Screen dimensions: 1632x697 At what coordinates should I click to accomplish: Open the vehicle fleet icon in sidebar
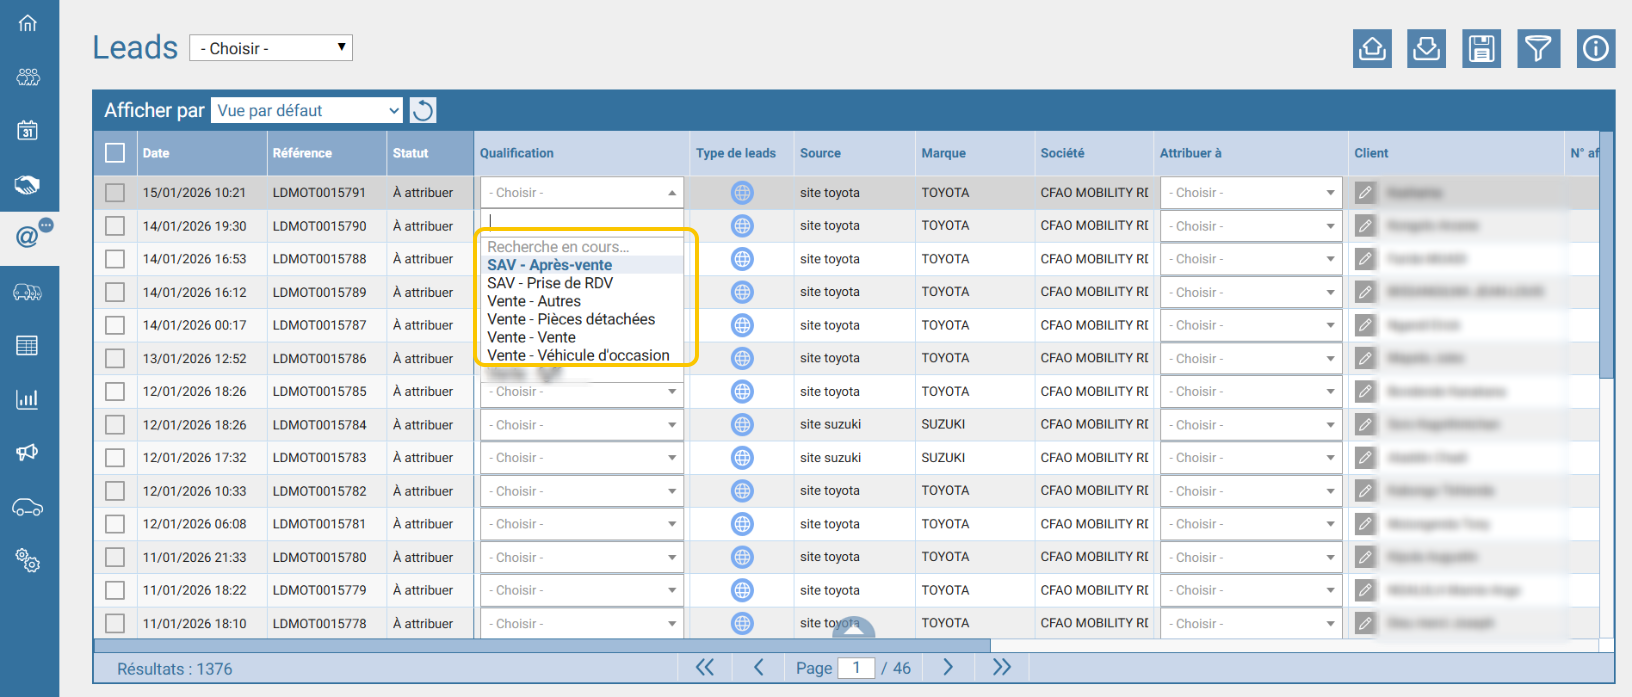tap(28, 293)
